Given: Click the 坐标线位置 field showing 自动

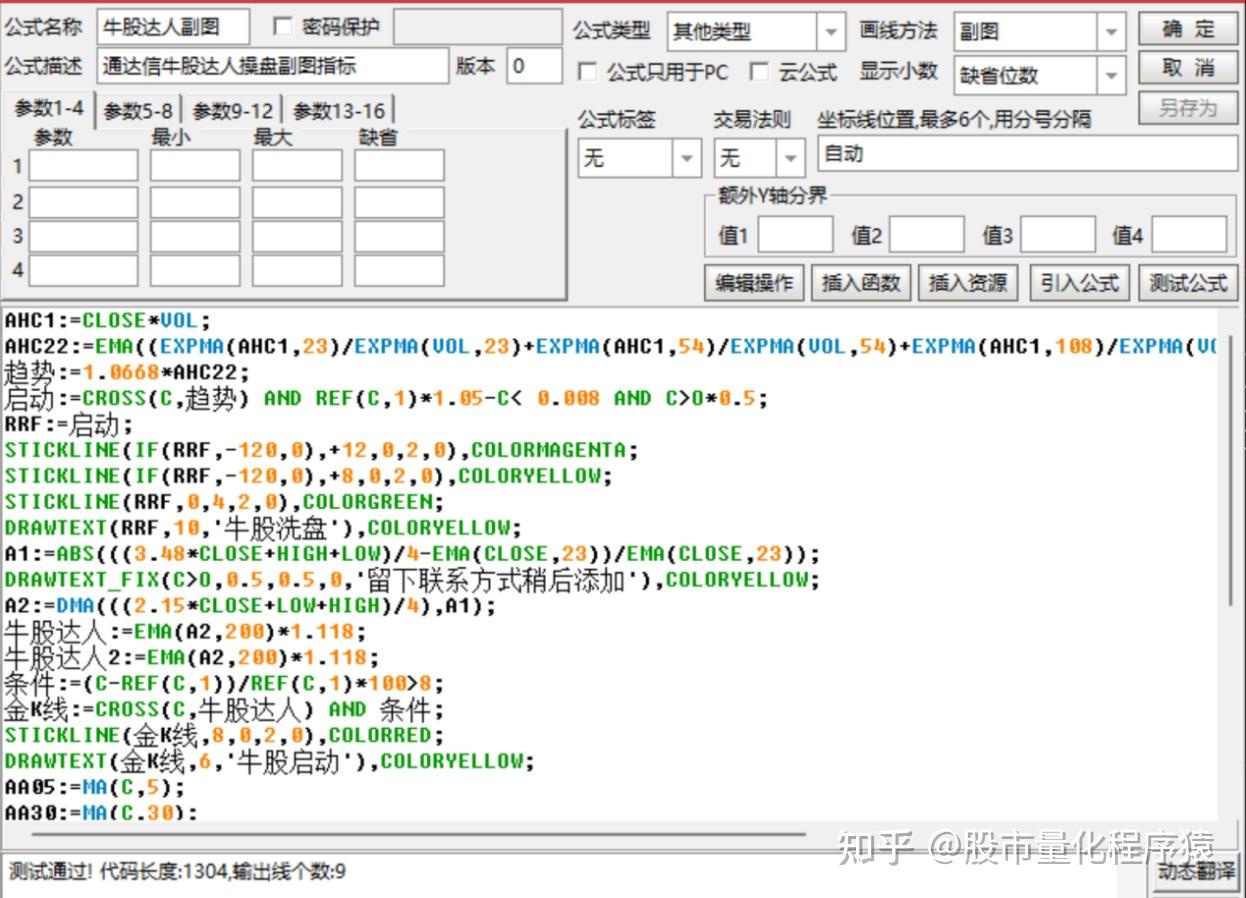Looking at the screenshot, I should (x=1027, y=155).
